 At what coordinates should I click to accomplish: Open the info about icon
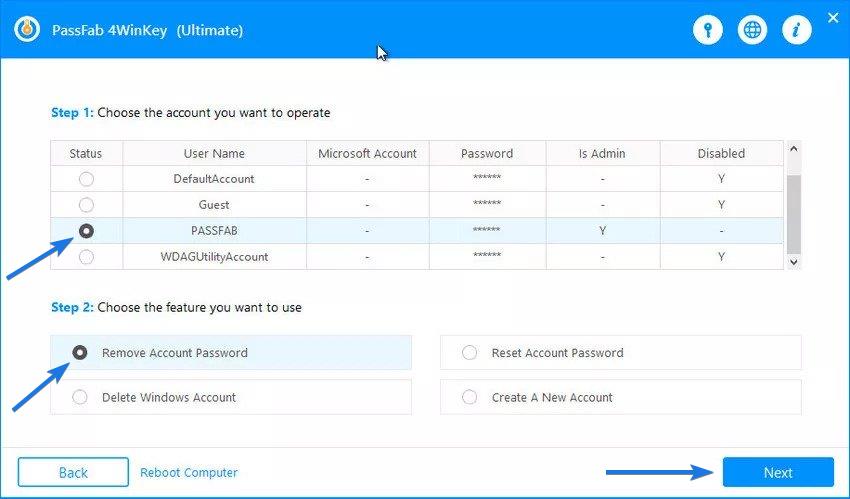click(x=796, y=29)
